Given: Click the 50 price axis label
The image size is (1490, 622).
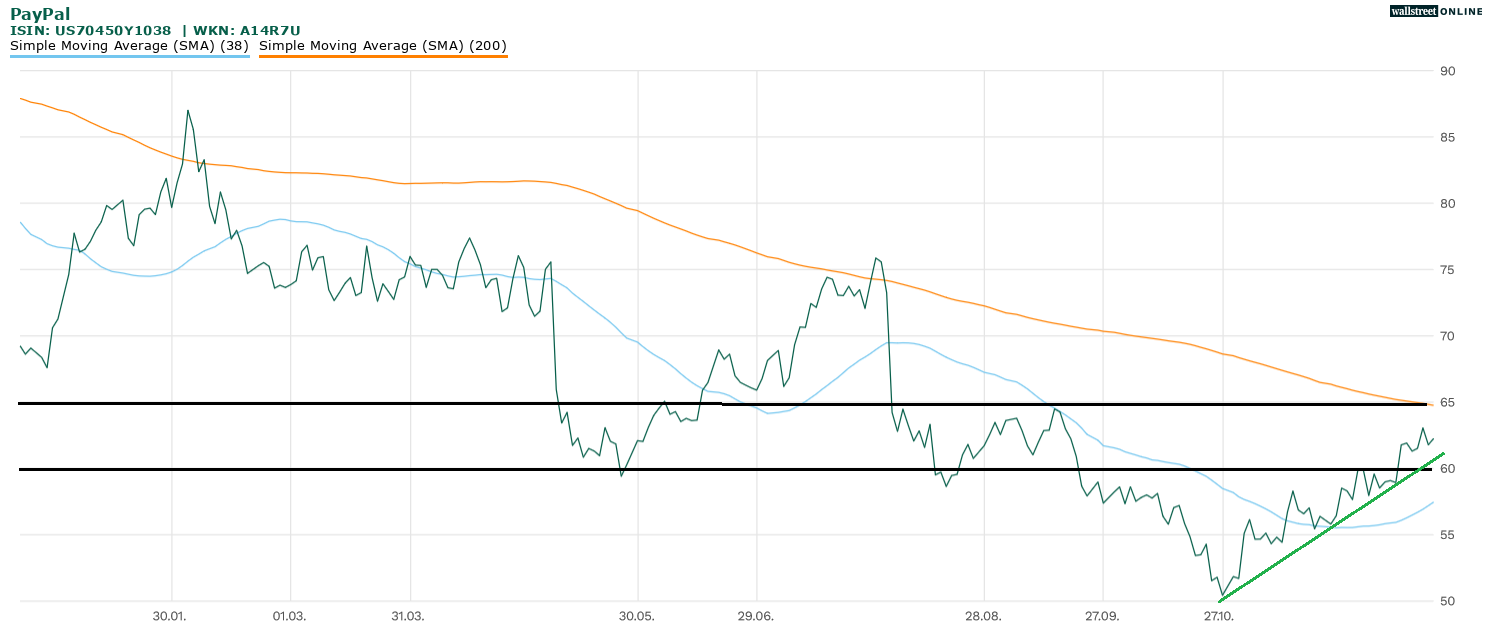Looking at the screenshot, I should 1447,601.
